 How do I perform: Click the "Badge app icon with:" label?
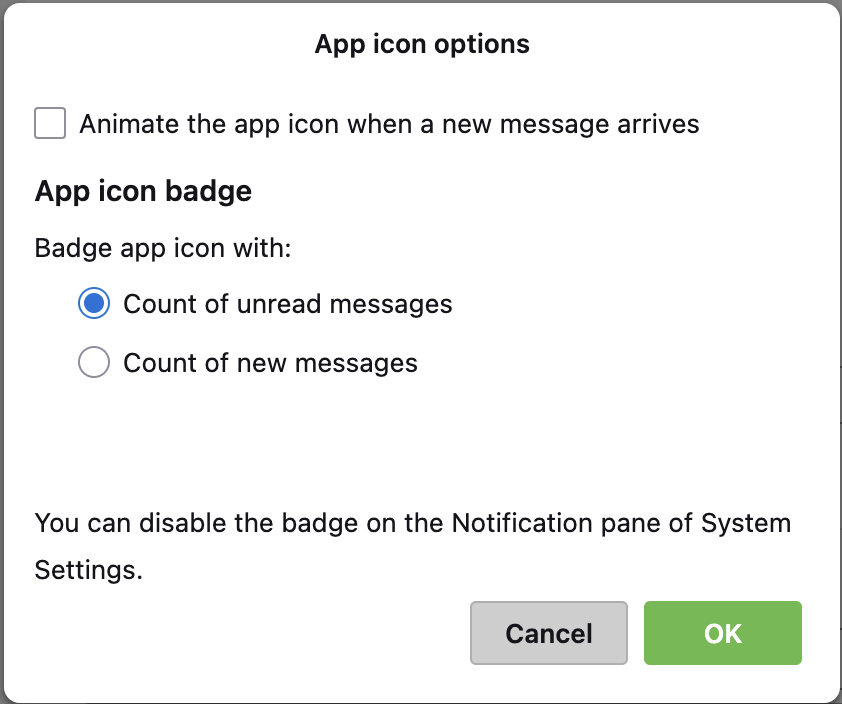pos(162,247)
